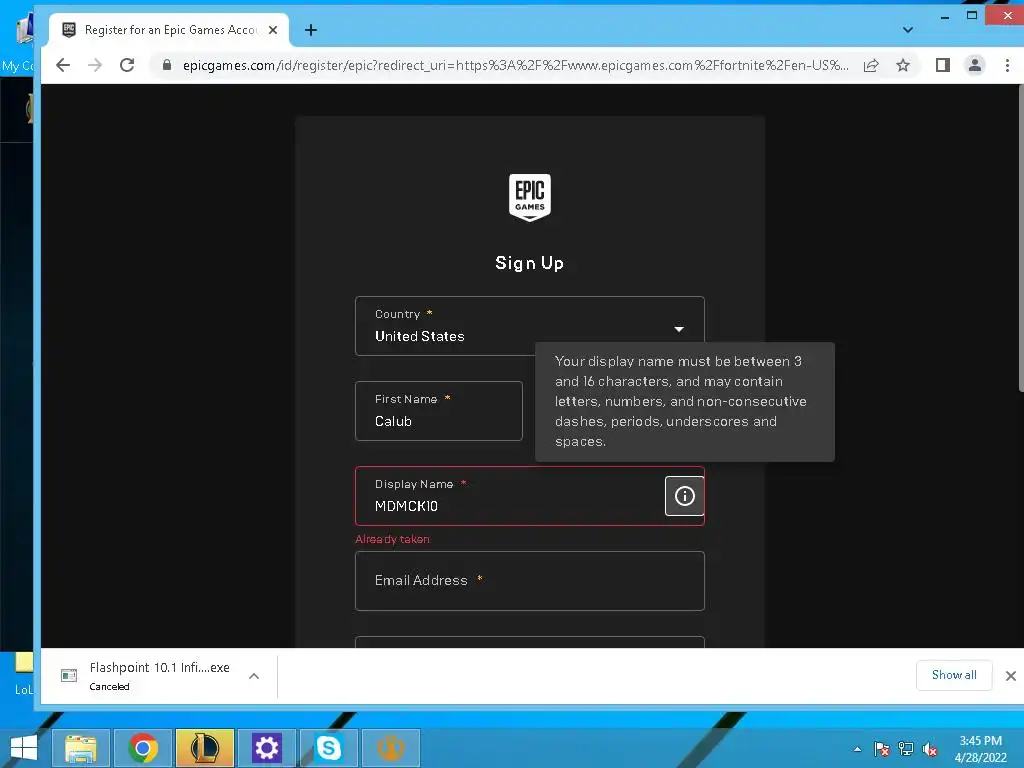Screen dimensions: 1024x768
Task: Click the Email Address field
Action: 530,581
